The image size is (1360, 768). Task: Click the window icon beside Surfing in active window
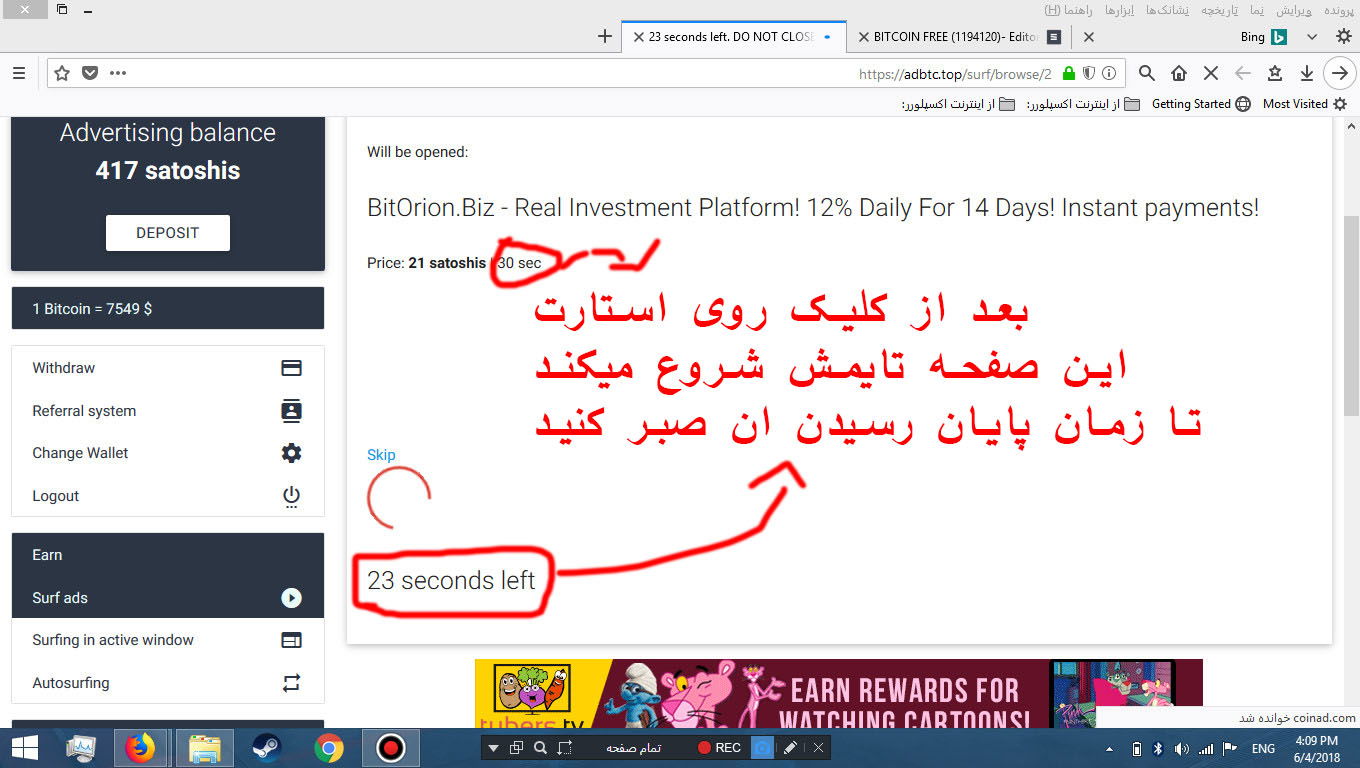click(x=291, y=640)
